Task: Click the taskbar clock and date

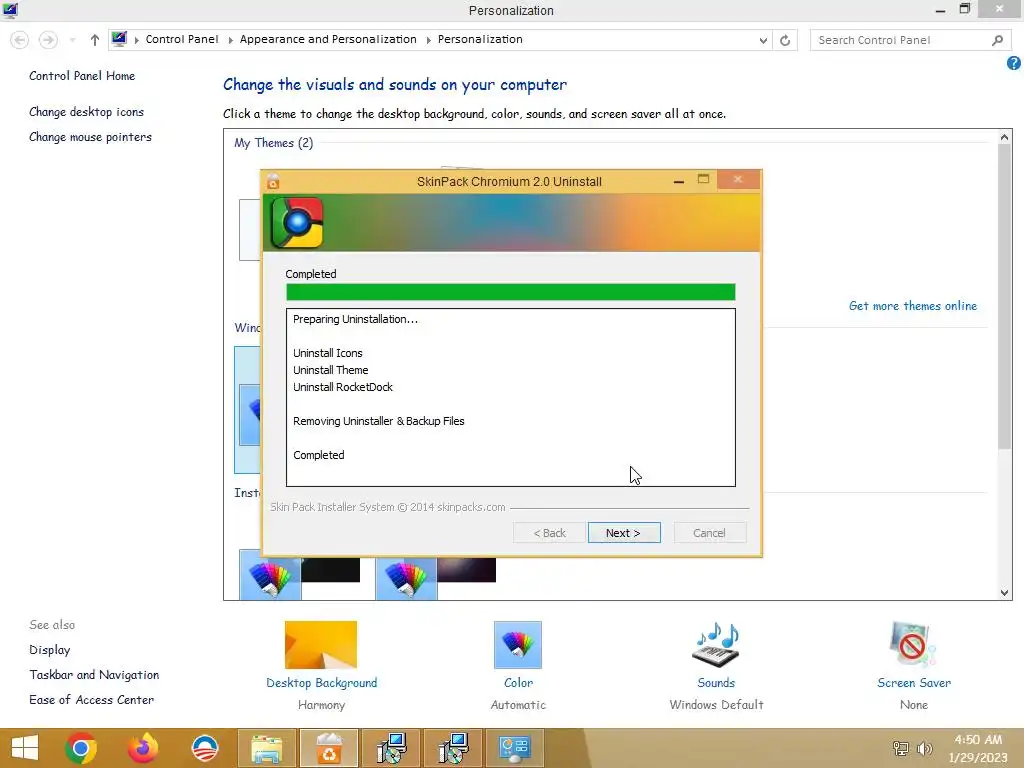Action: (978, 748)
